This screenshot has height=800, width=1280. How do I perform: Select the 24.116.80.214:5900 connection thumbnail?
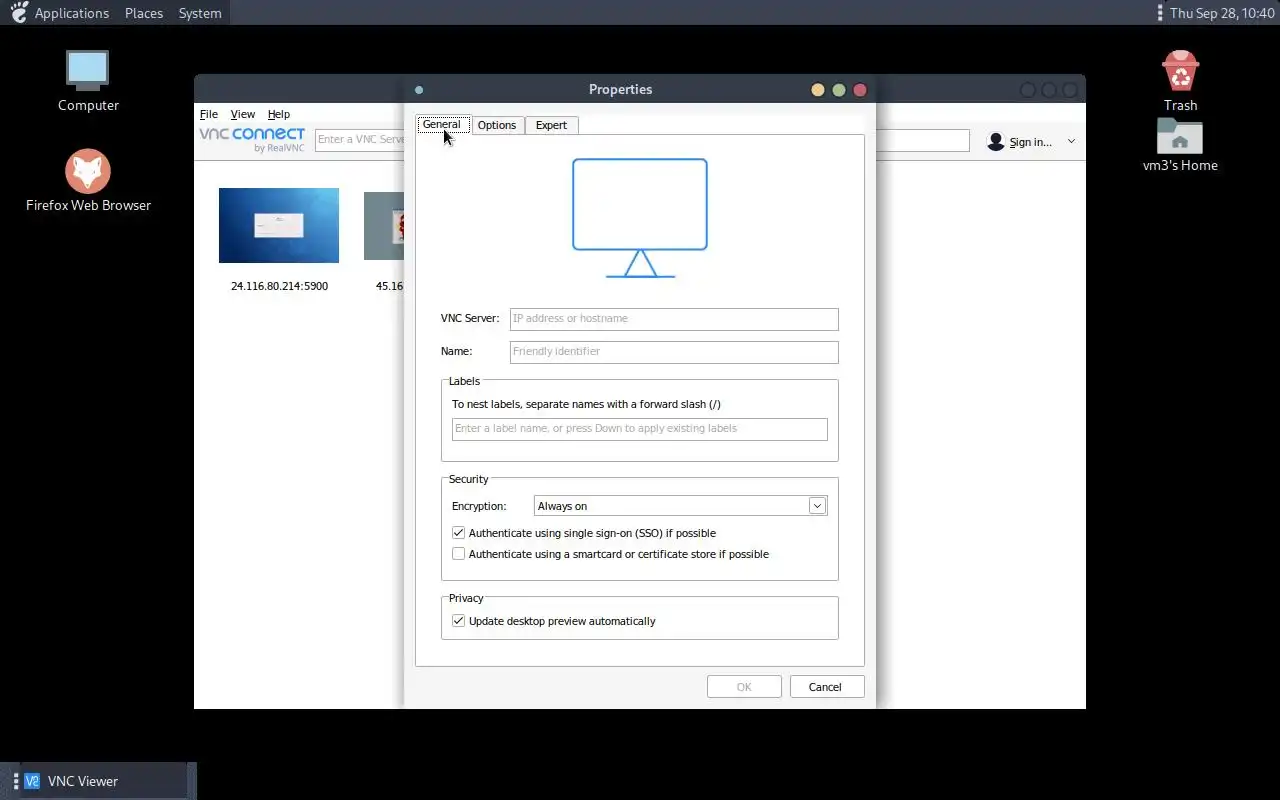279,225
